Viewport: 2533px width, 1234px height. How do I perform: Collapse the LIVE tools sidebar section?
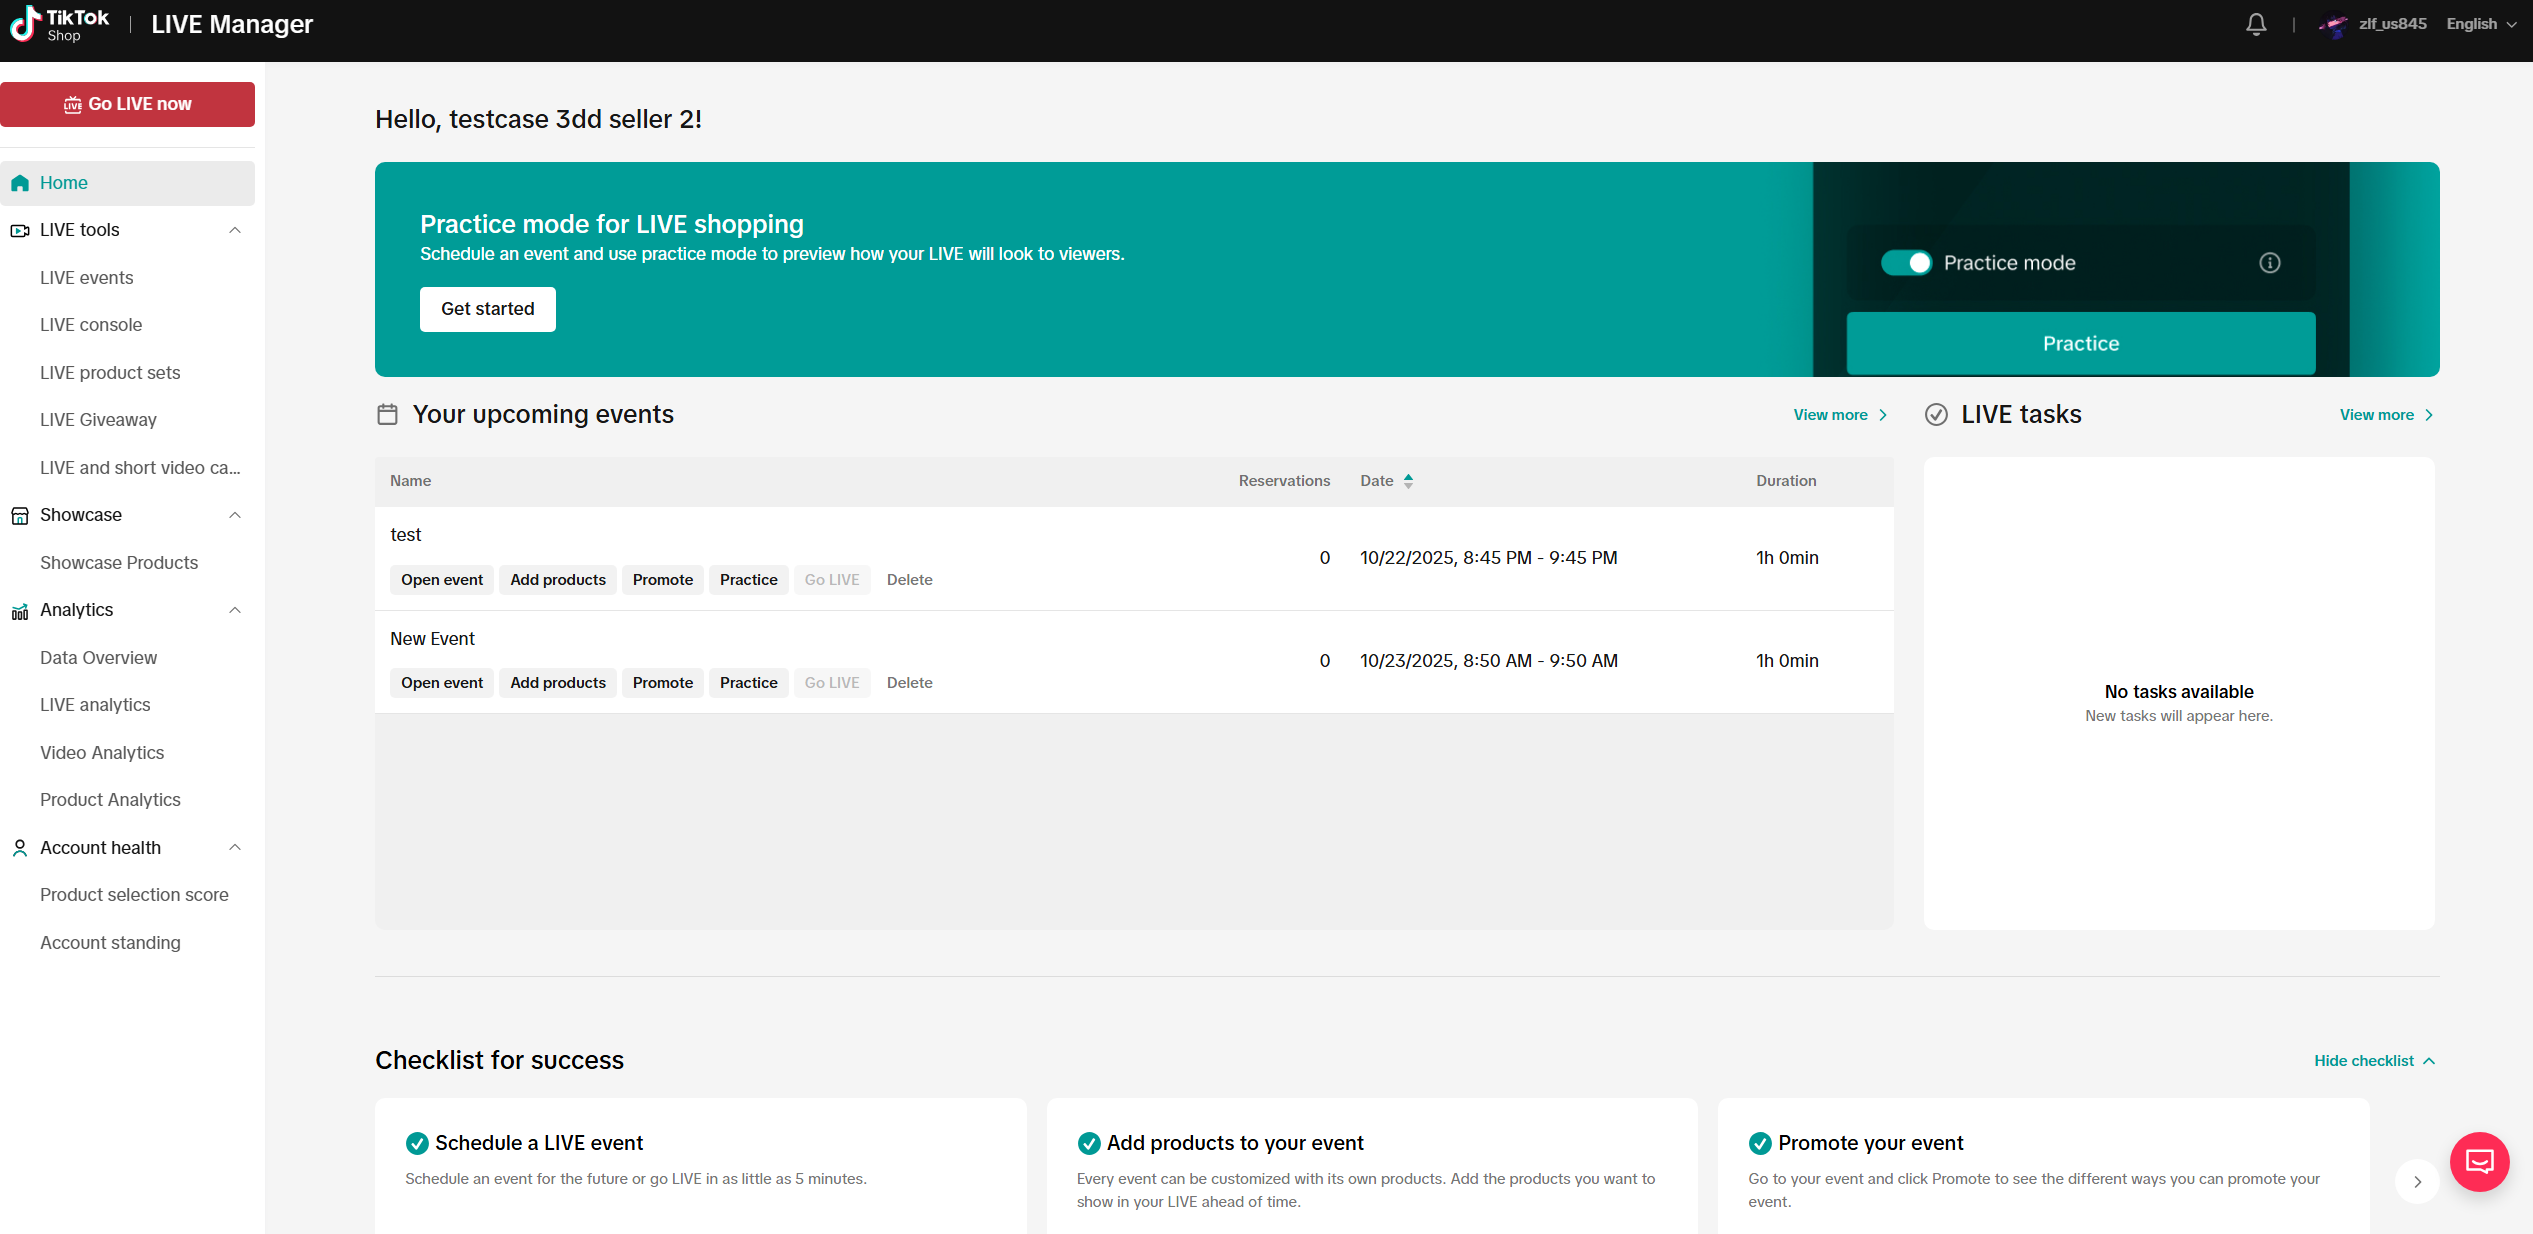click(235, 230)
